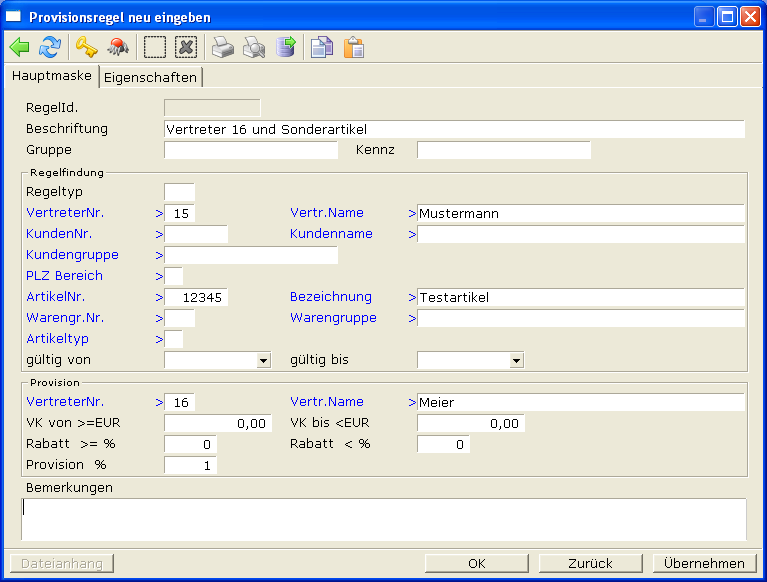This screenshot has height=582, width=767.
Task: Click the green back arrow icon
Action: (x=20, y=47)
